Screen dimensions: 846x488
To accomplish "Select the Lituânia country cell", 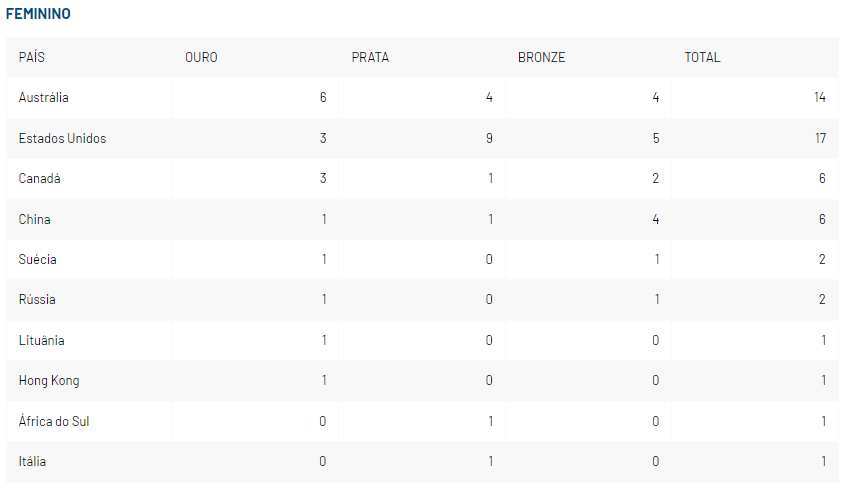I will (x=41, y=340).
